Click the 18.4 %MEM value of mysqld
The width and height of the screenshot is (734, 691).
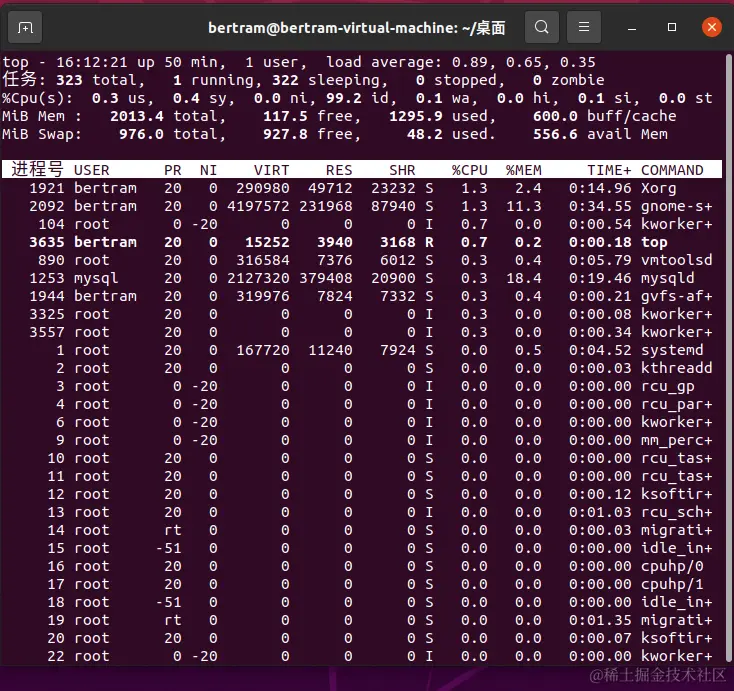tap(524, 278)
